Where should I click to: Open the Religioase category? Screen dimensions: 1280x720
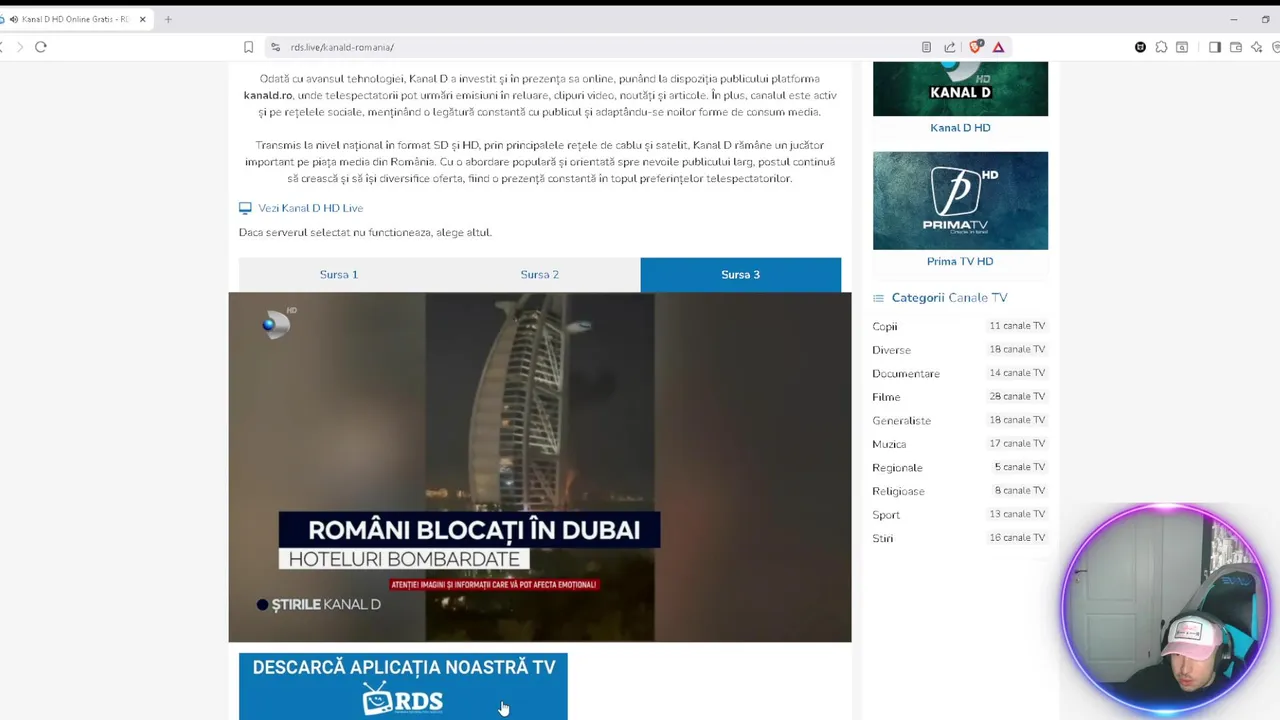898,491
